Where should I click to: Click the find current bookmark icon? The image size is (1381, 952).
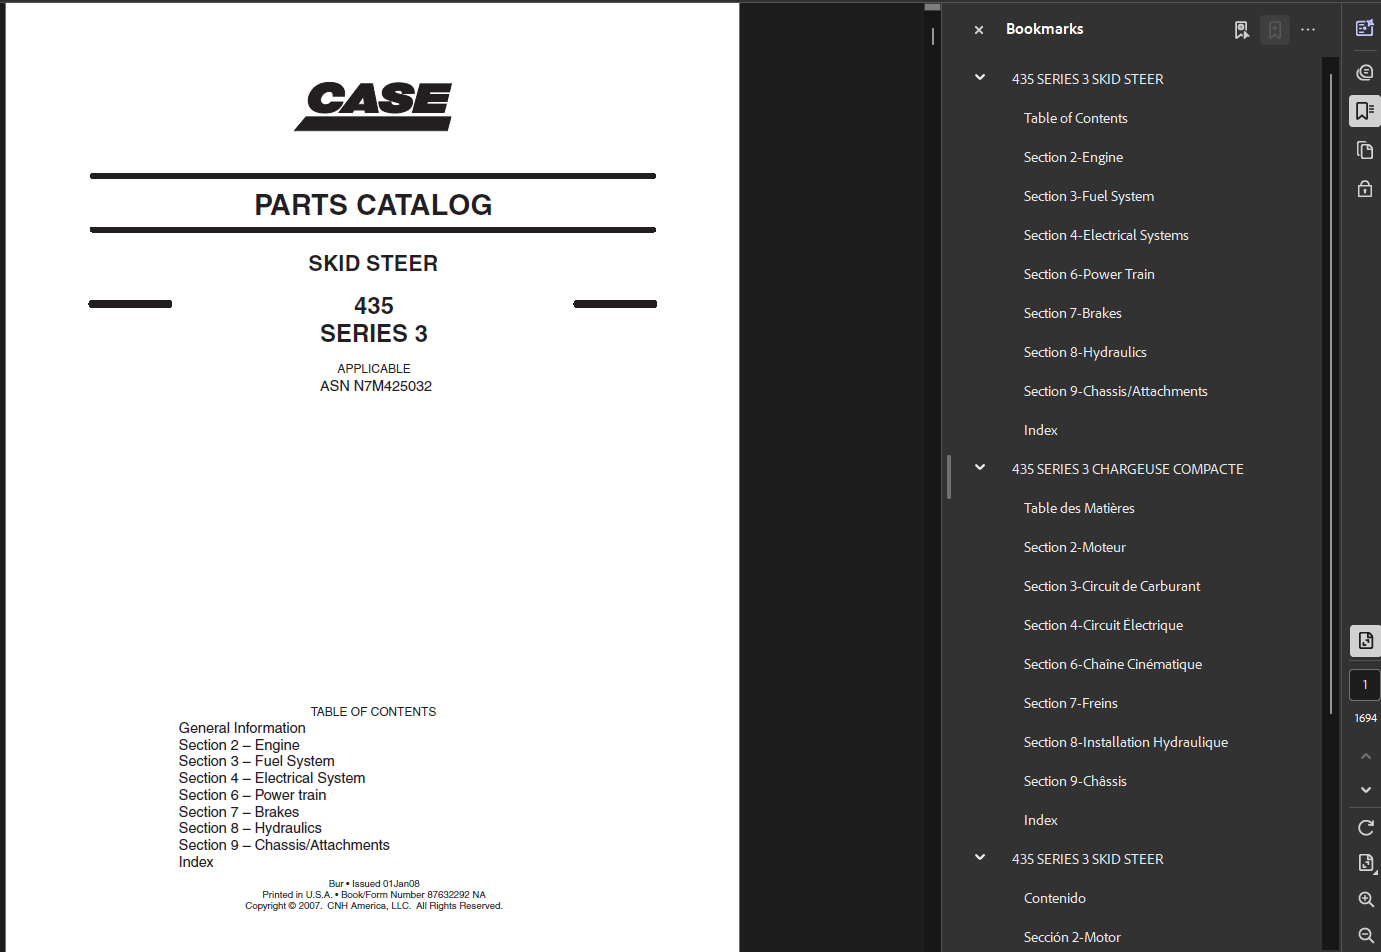coord(1241,30)
